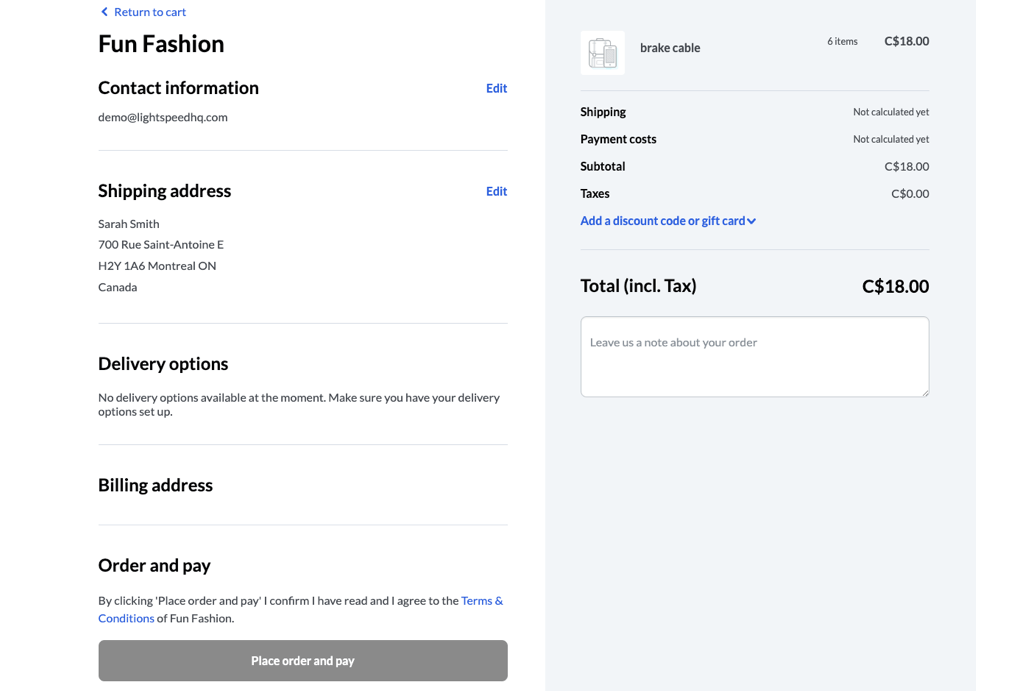The width and height of the screenshot is (1028, 691).
Task: Click the Fun Fashion store title
Action: (x=161, y=44)
